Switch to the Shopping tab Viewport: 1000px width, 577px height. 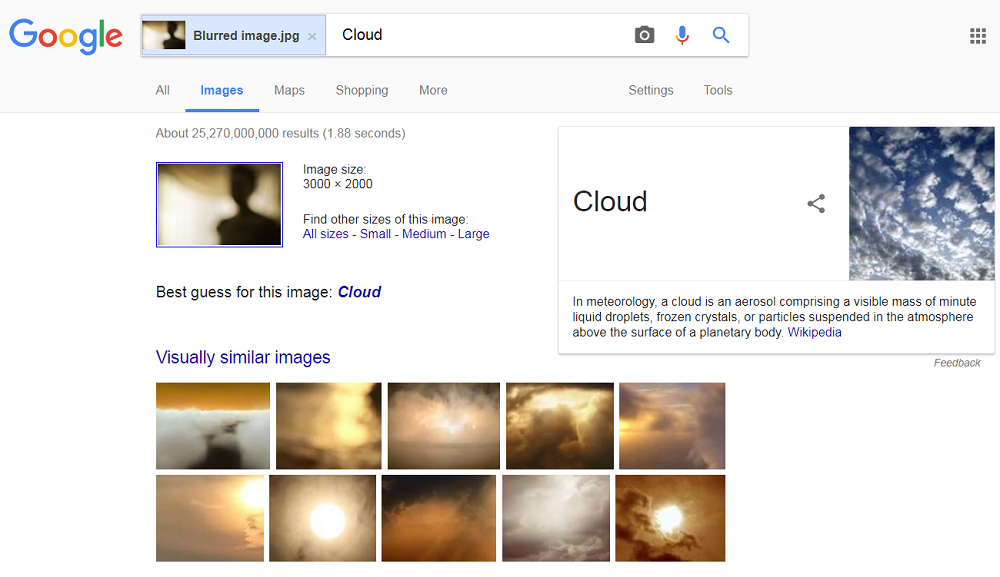click(361, 90)
